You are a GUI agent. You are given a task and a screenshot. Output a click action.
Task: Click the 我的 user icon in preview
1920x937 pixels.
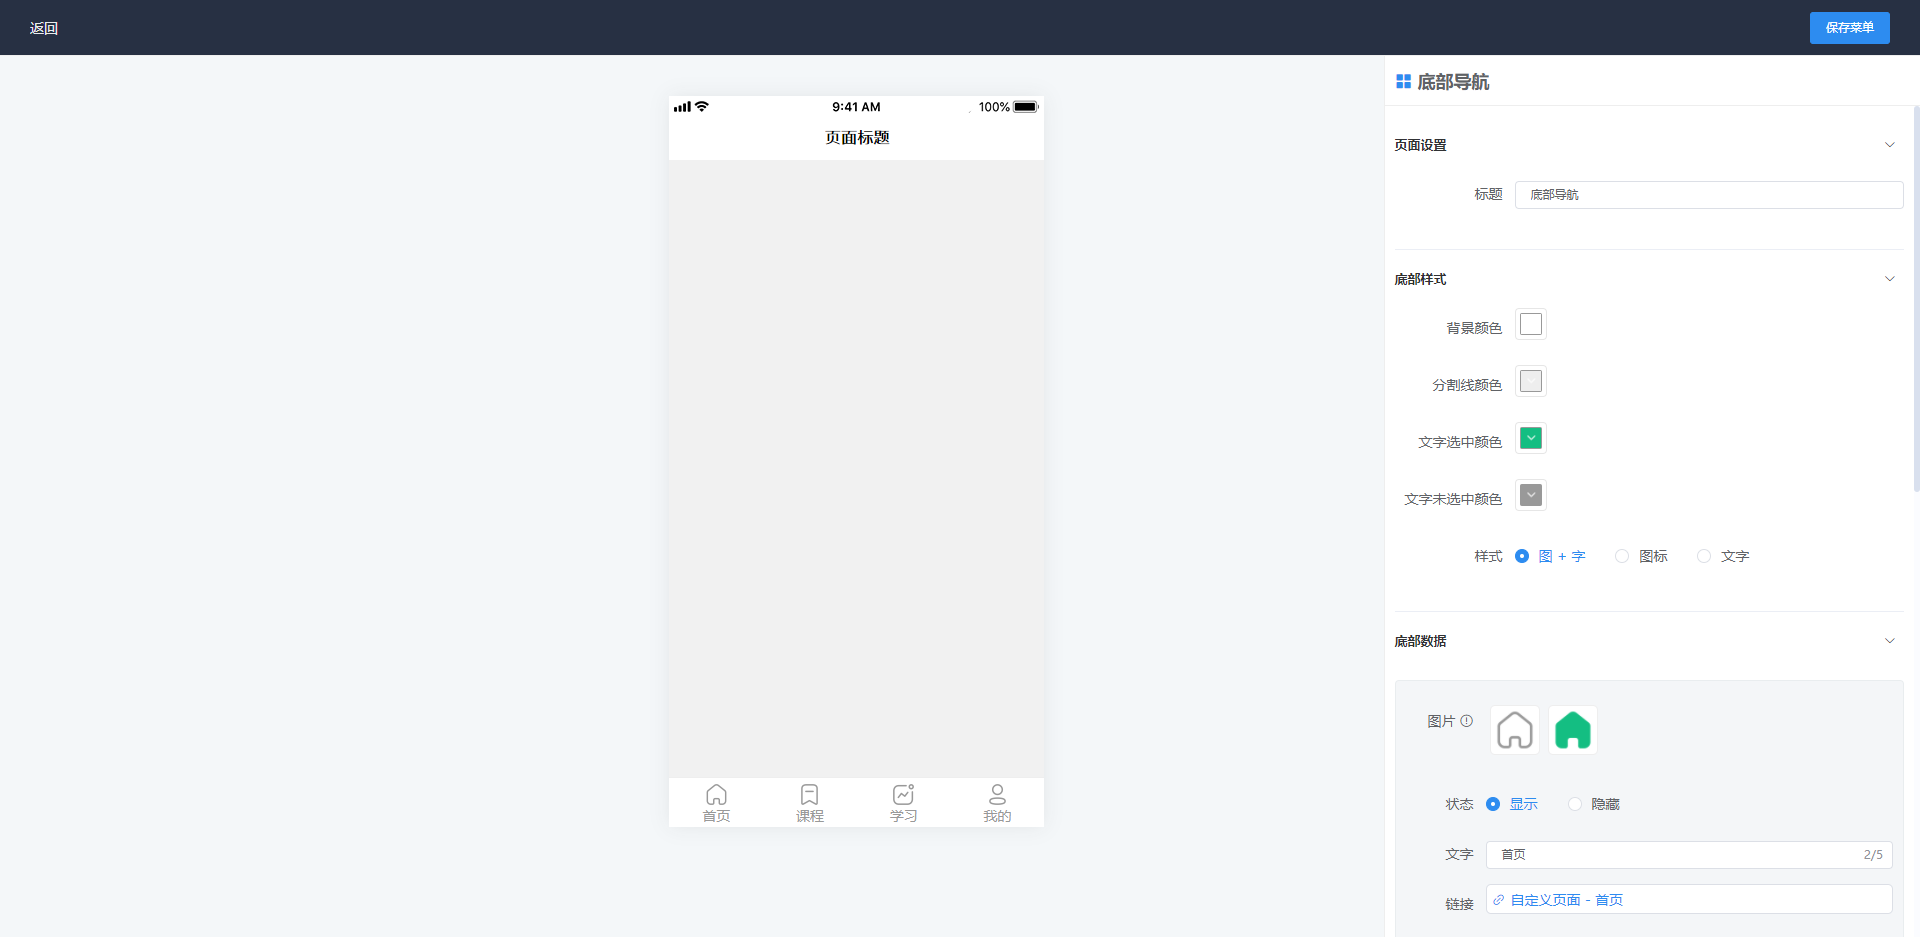pyautogui.click(x=997, y=794)
